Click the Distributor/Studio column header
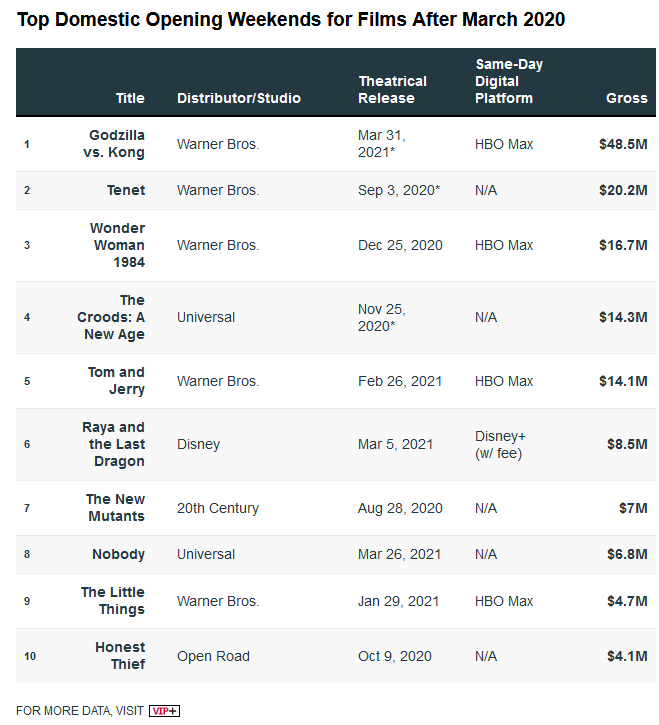Image resolution: width=659 pixels, height=725 pixels. [239, 98]
